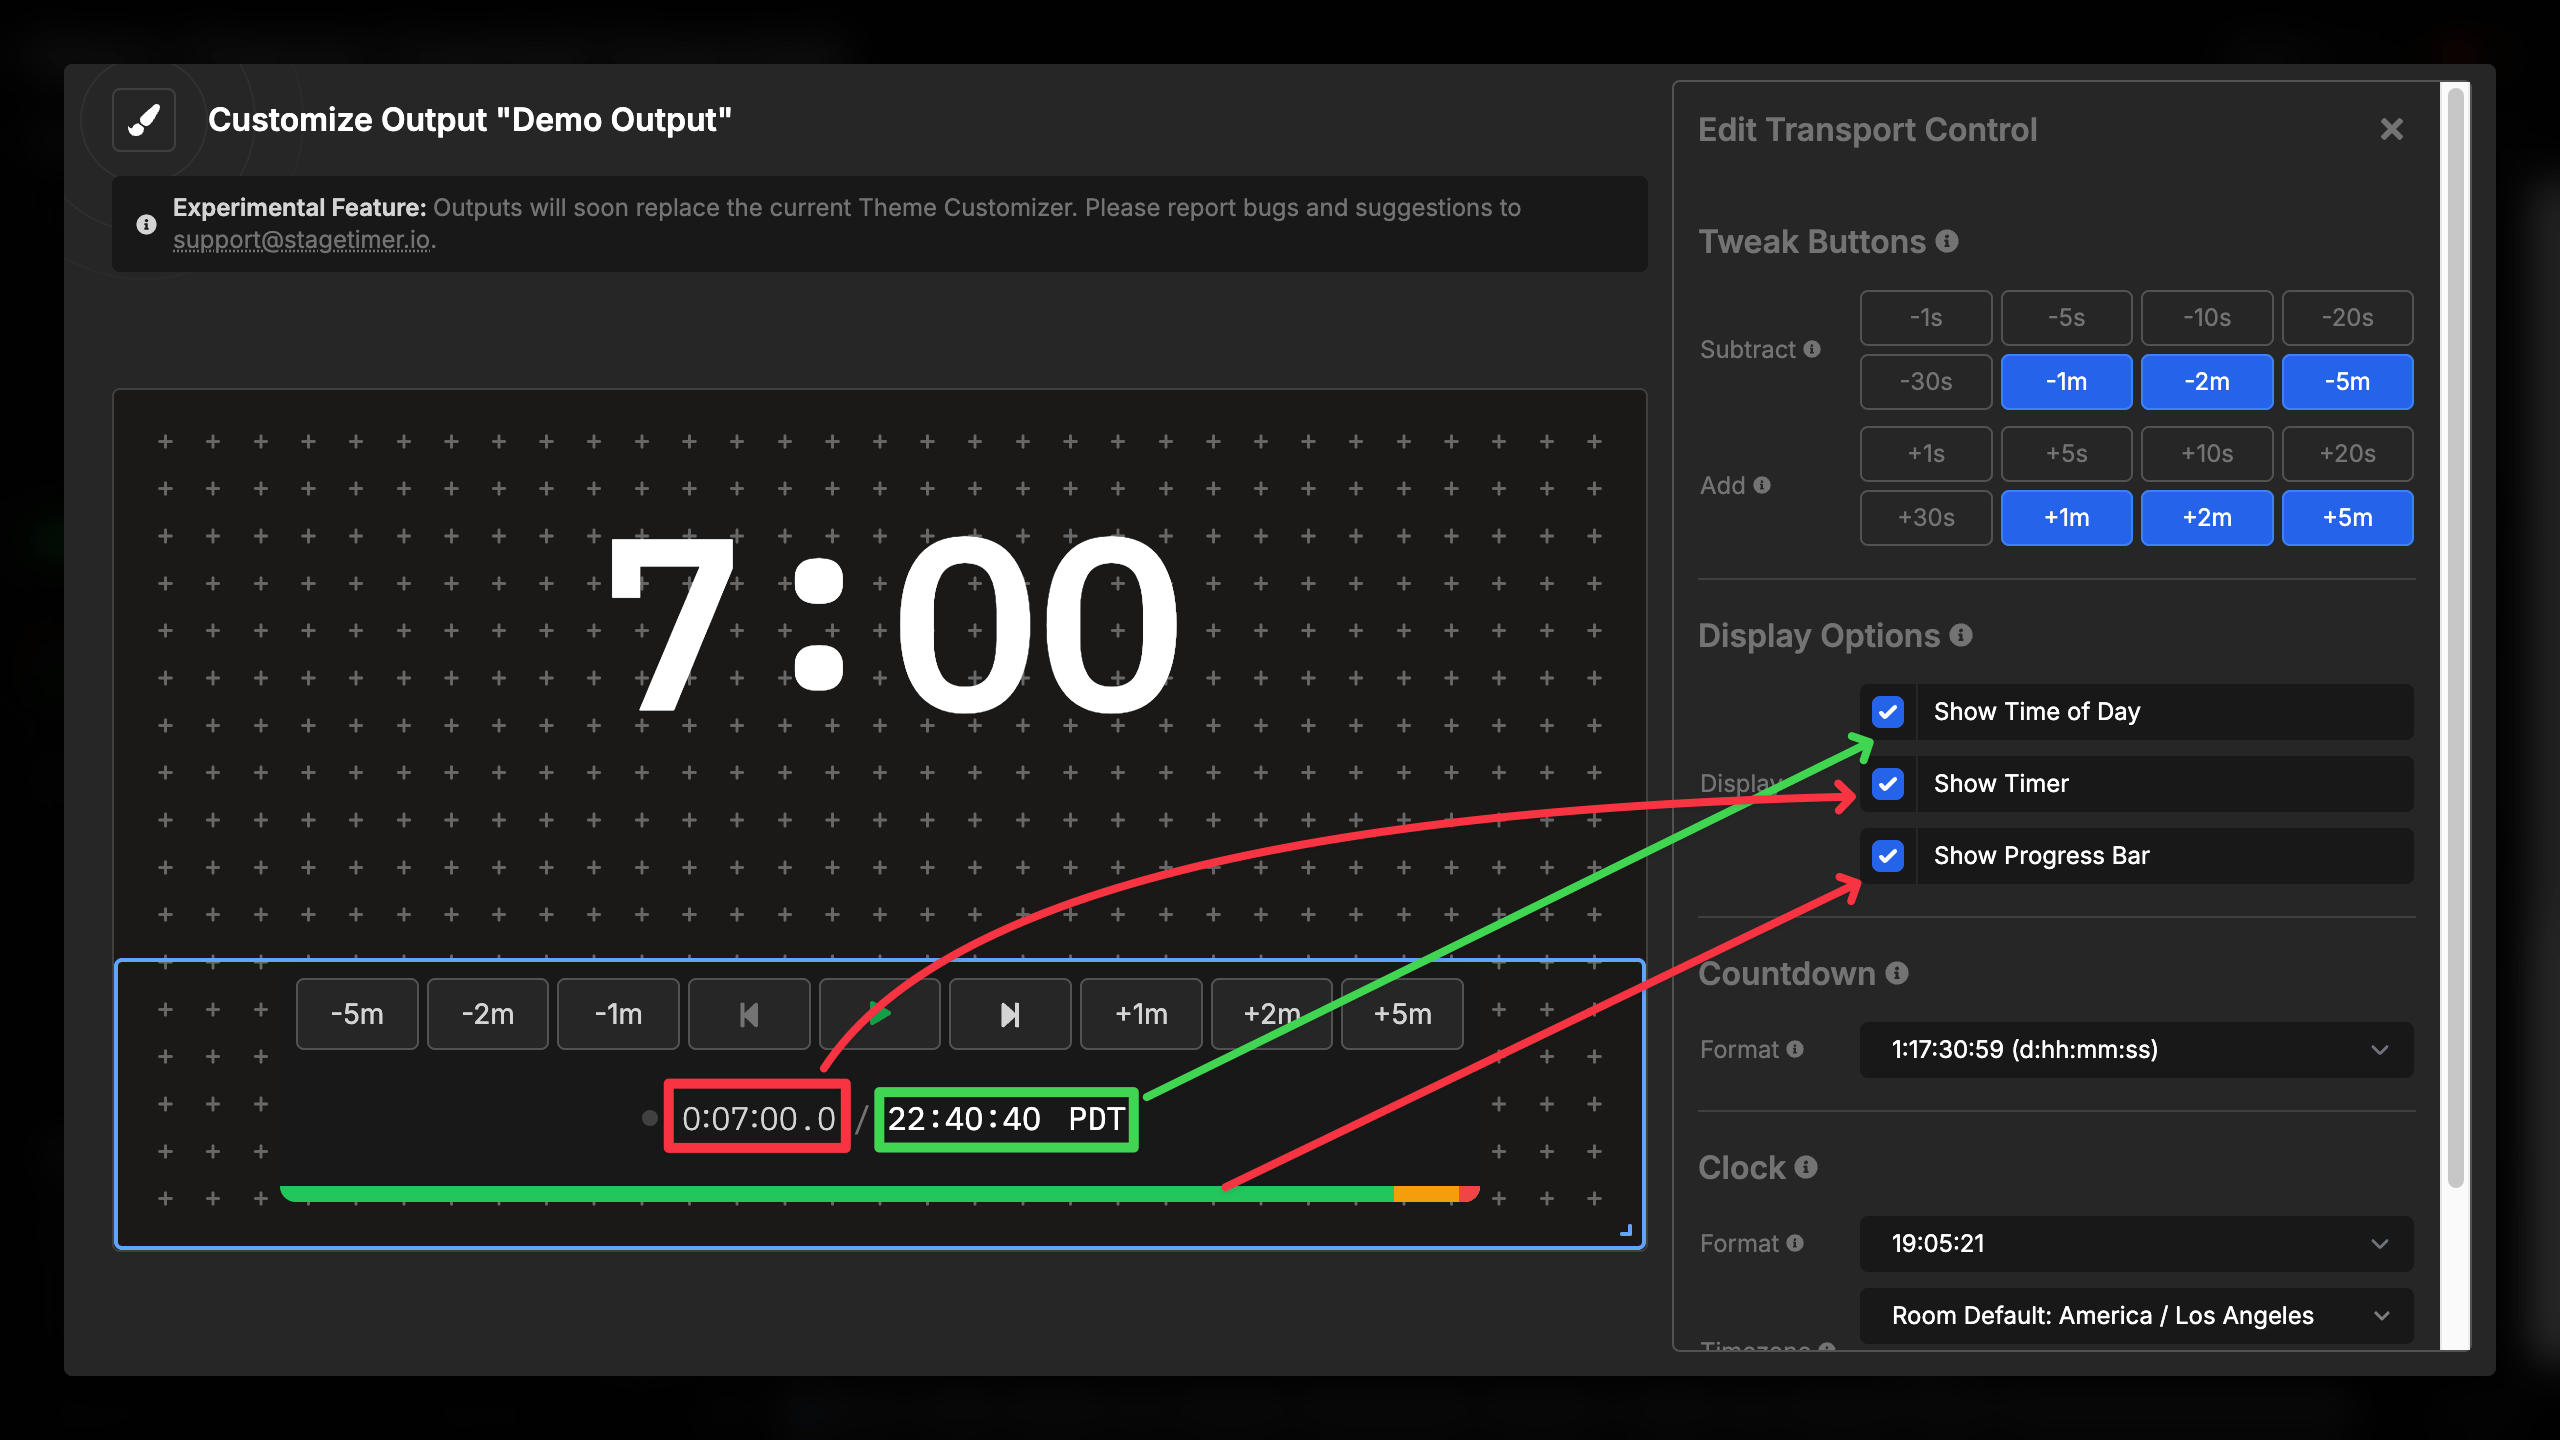Click the Countdown section info icon

(x=1898, y=973)
